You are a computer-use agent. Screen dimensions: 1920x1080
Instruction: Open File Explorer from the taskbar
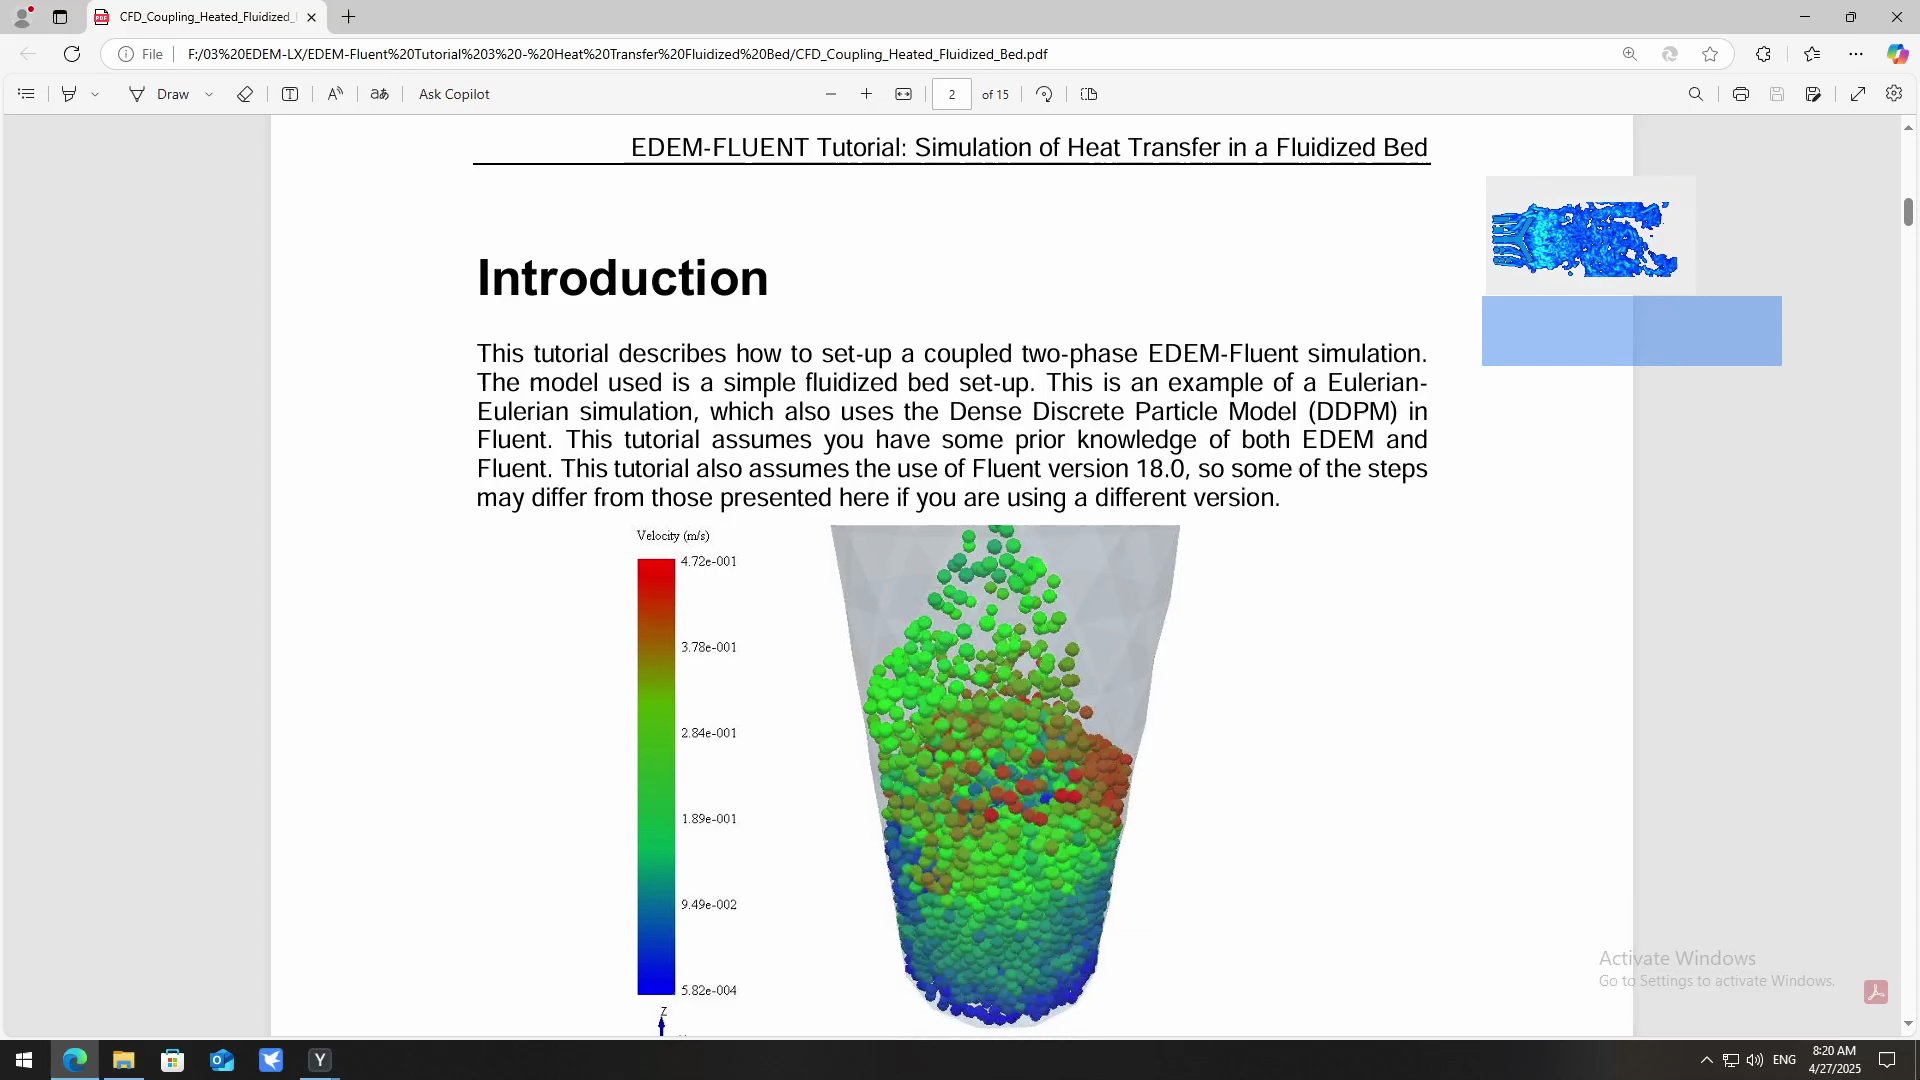tap(123, 1060)
